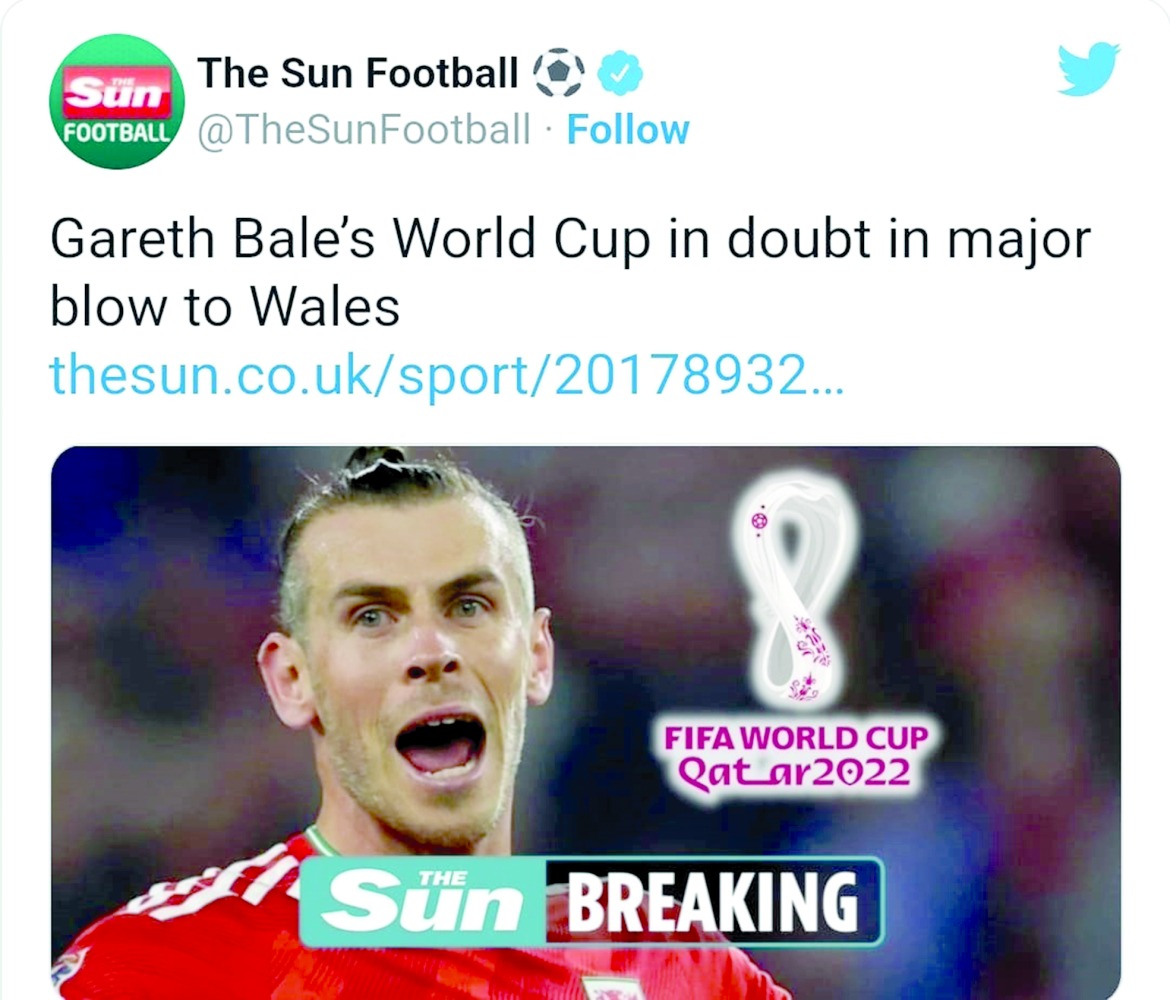Viewport: 1170px width, 1000px height.
Task: Open the thesun.co.uk/sport article link
Action: [446, 374]
